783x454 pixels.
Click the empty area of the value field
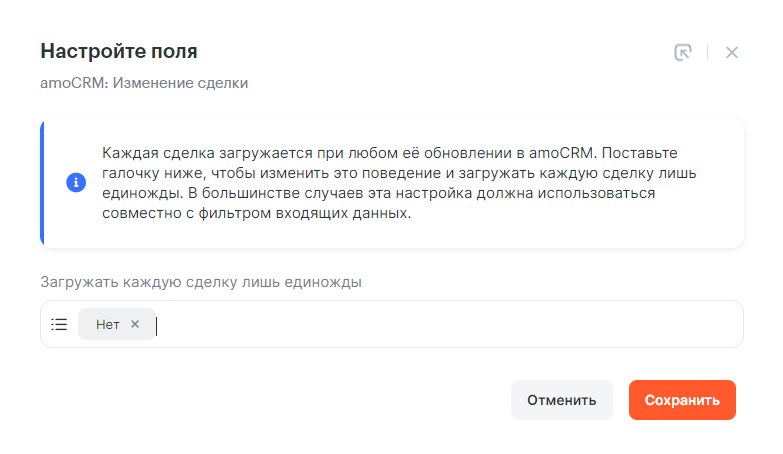point(450,324)
